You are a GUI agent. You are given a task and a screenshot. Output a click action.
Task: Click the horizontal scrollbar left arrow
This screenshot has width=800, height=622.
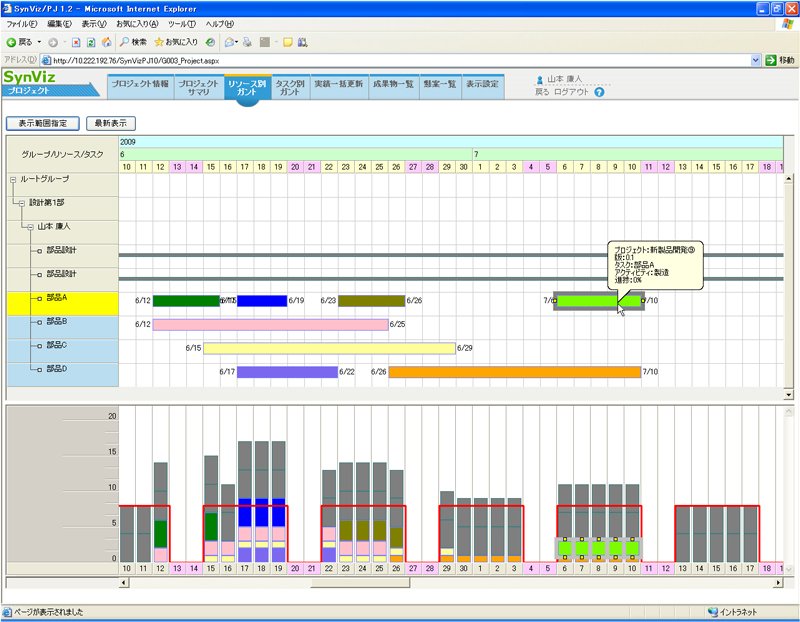(124, 583)
